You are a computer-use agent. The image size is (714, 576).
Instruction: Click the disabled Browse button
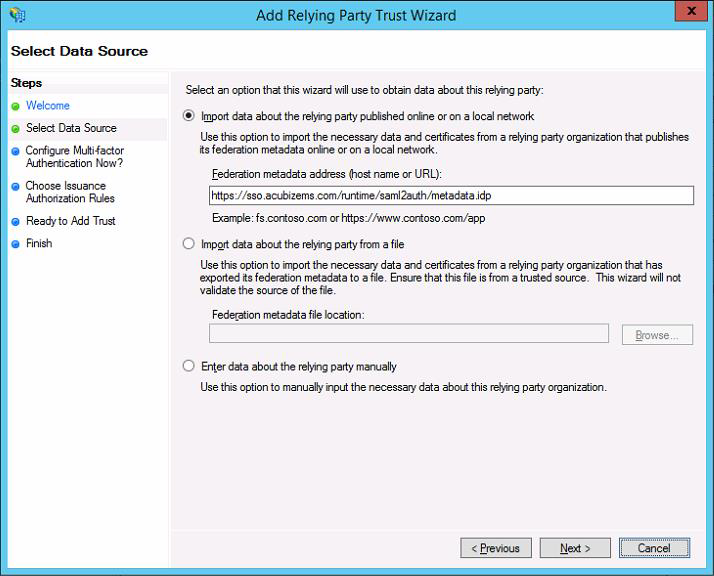pyautogui.click(x=657, y=335)
